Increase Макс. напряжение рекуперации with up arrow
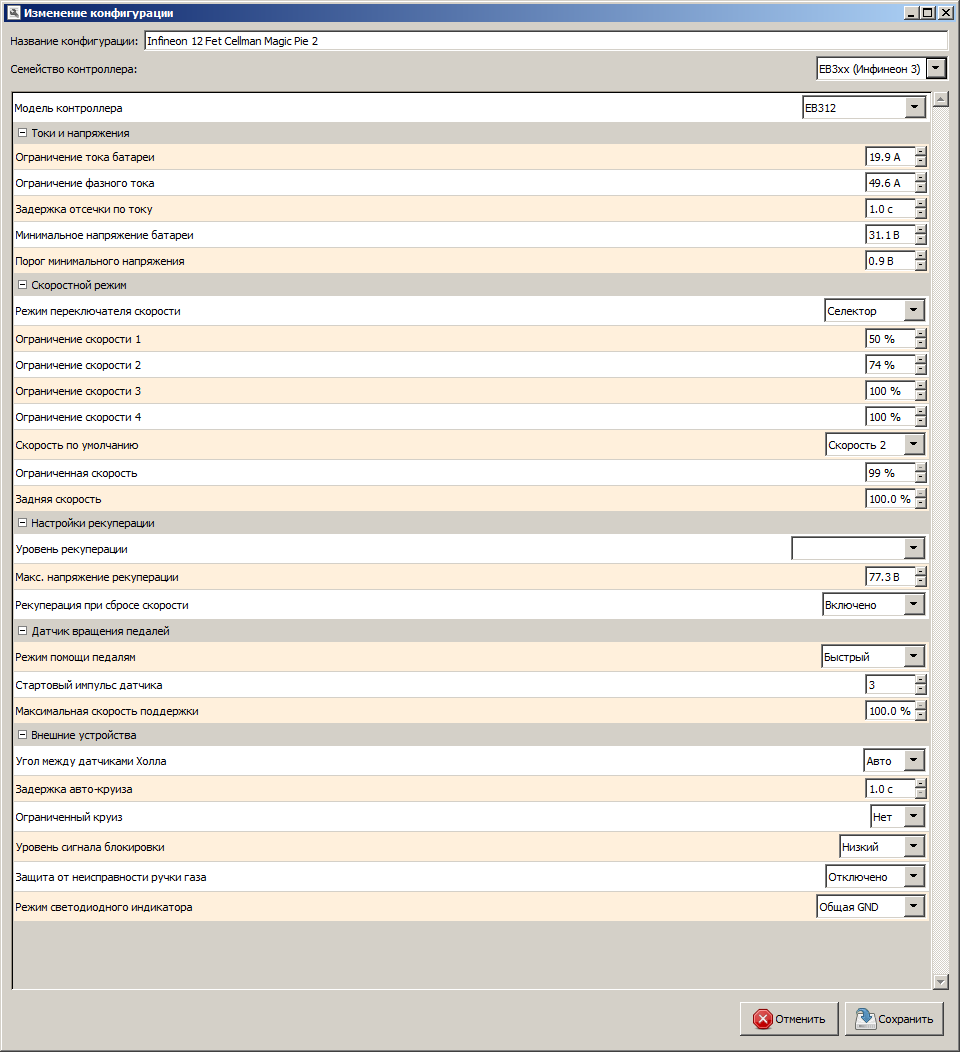The width and height of the screenshot is (960, 1052). (921, 572)
